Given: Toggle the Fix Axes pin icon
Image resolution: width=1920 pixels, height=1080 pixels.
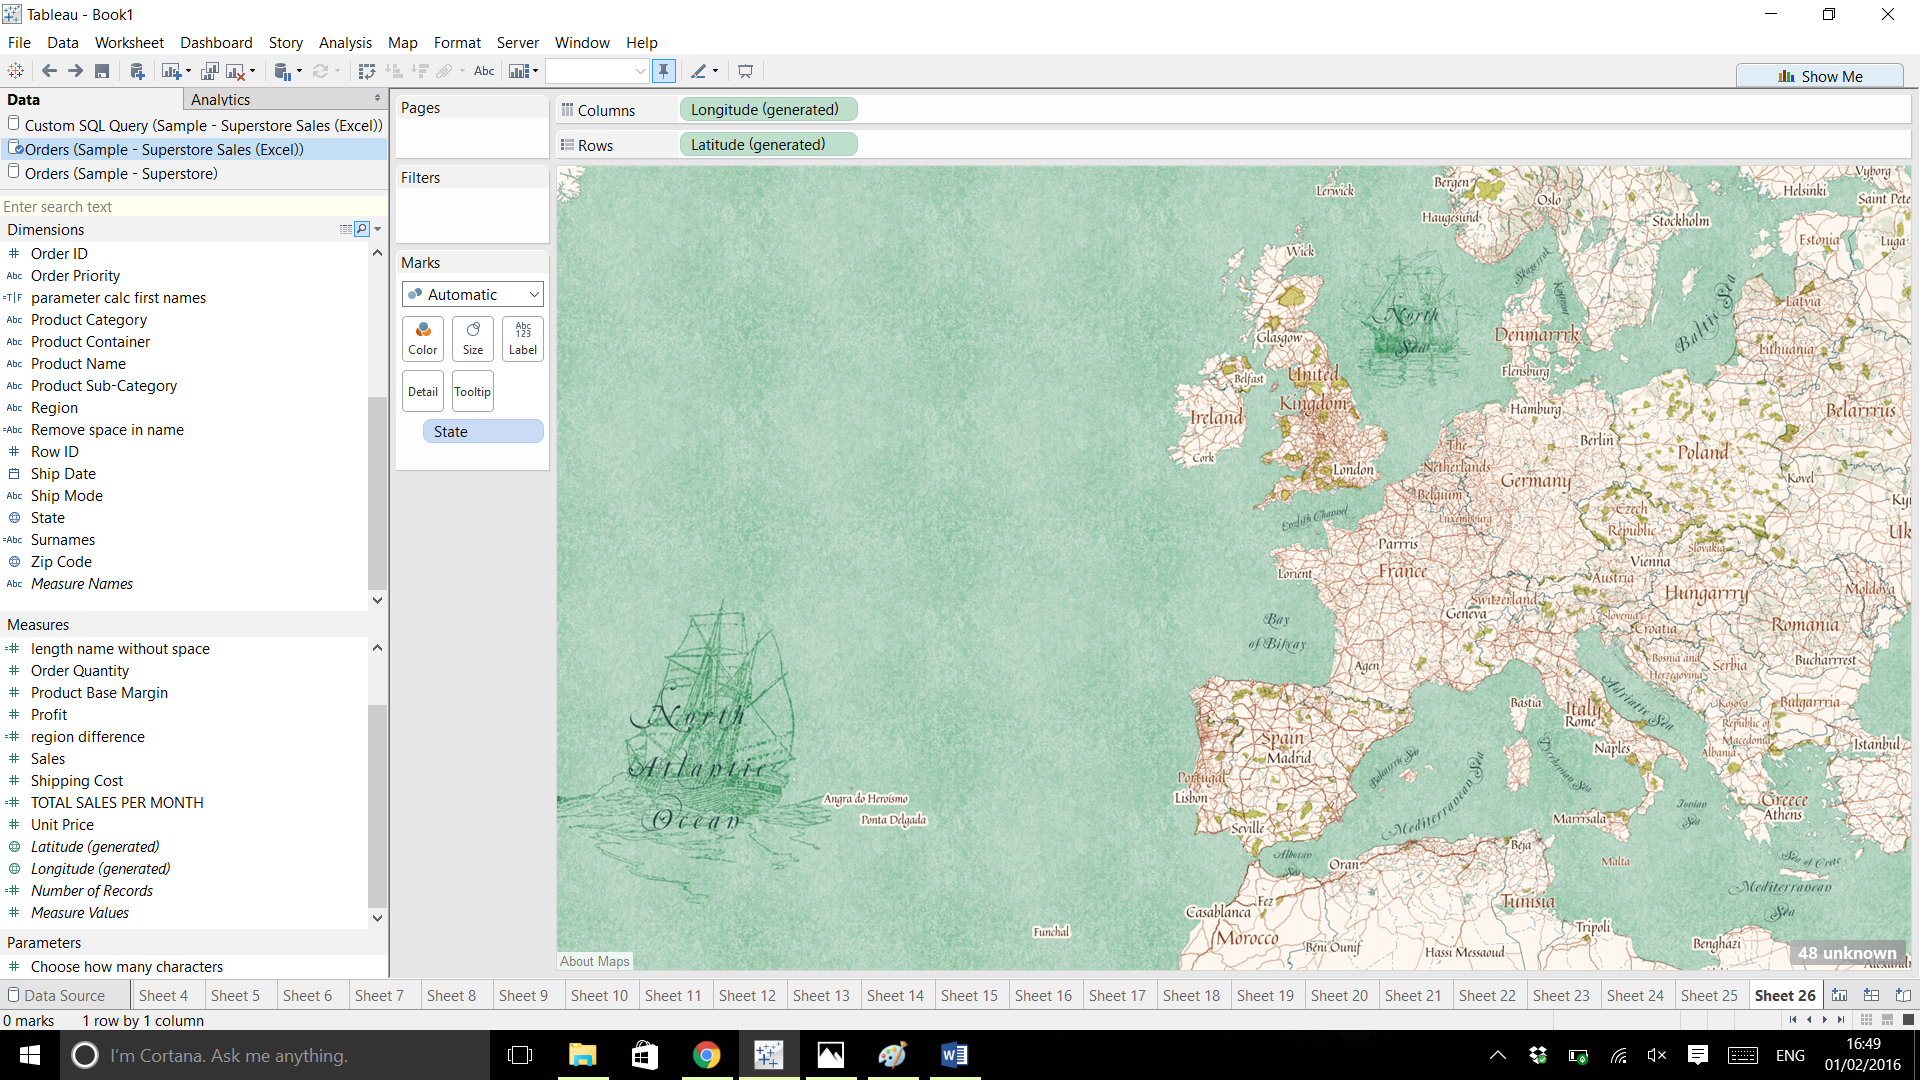Looking at the screenshot, I should [x=663, y=71].
